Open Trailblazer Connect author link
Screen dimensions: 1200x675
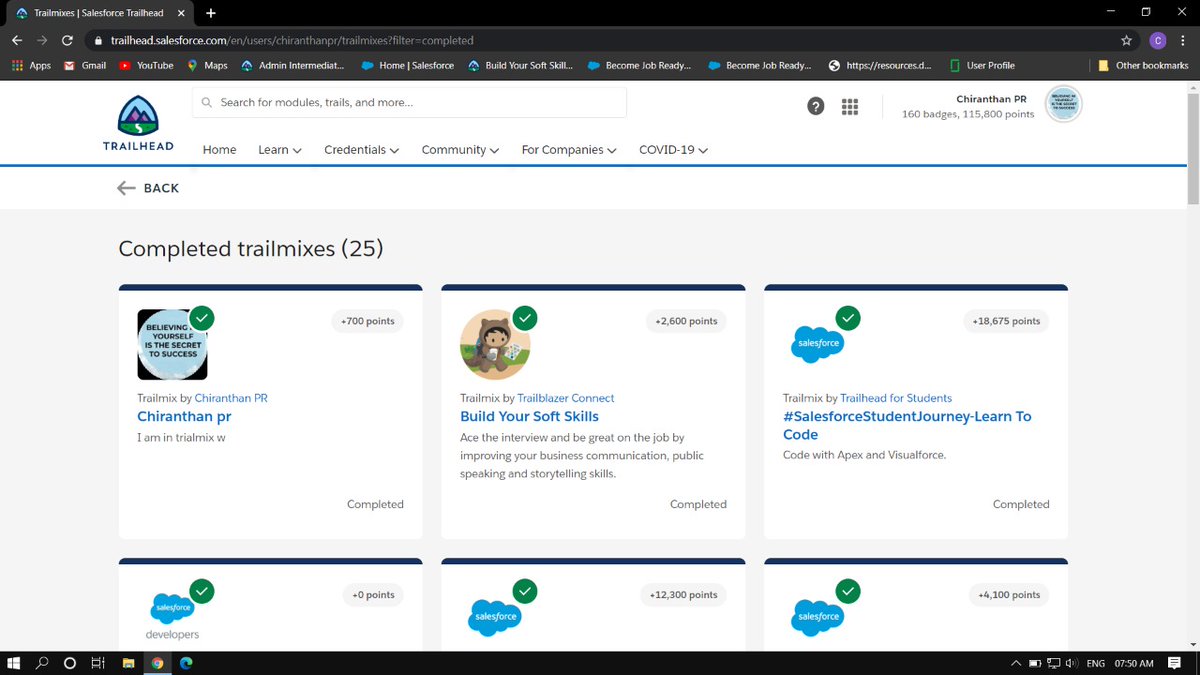point(566,398)
